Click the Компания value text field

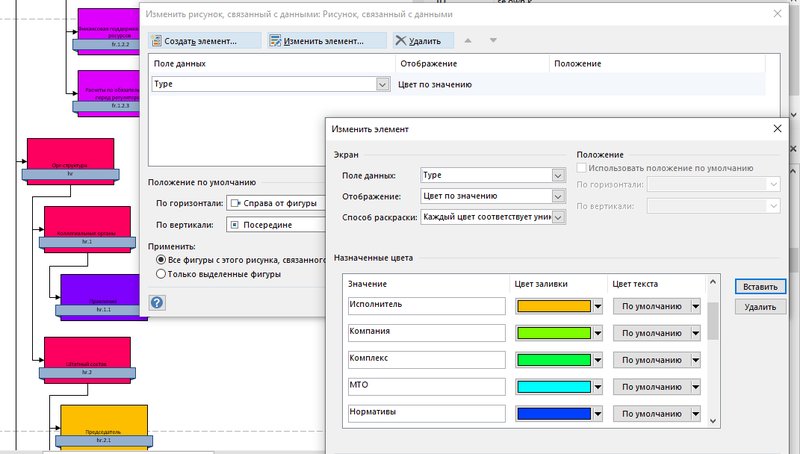coord(427,332)
